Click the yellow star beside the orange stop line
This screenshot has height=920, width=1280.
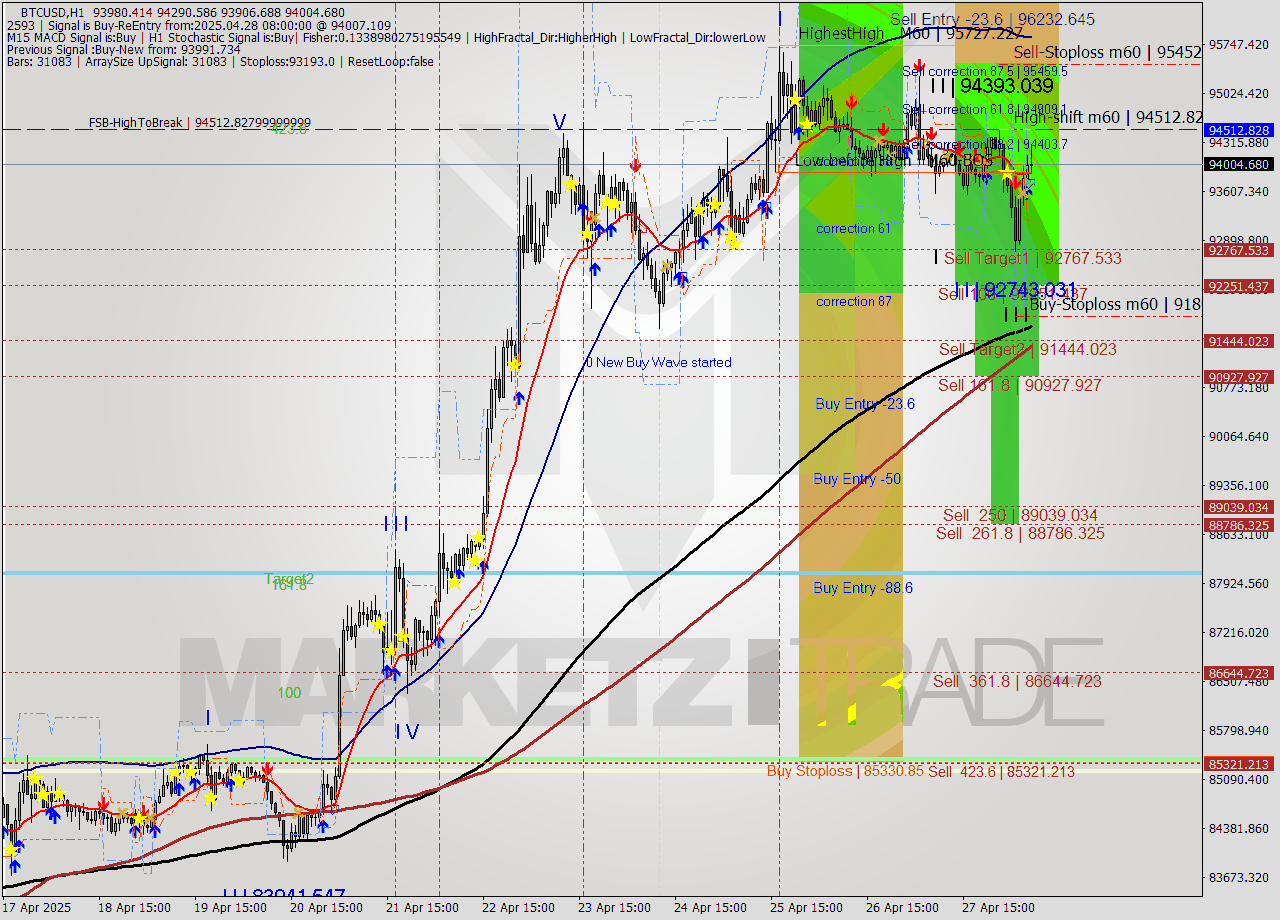[x=1005, y=172]
